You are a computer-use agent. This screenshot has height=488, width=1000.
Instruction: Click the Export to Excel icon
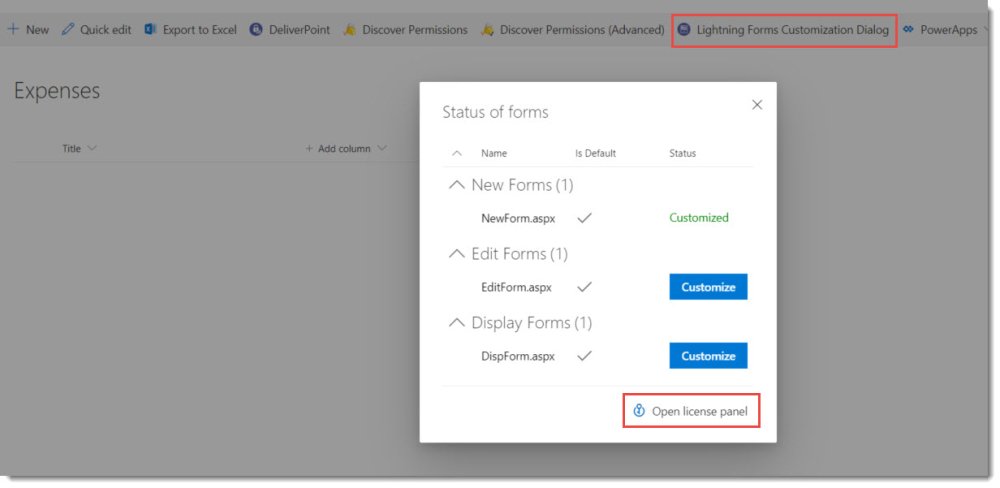(151, 29)
